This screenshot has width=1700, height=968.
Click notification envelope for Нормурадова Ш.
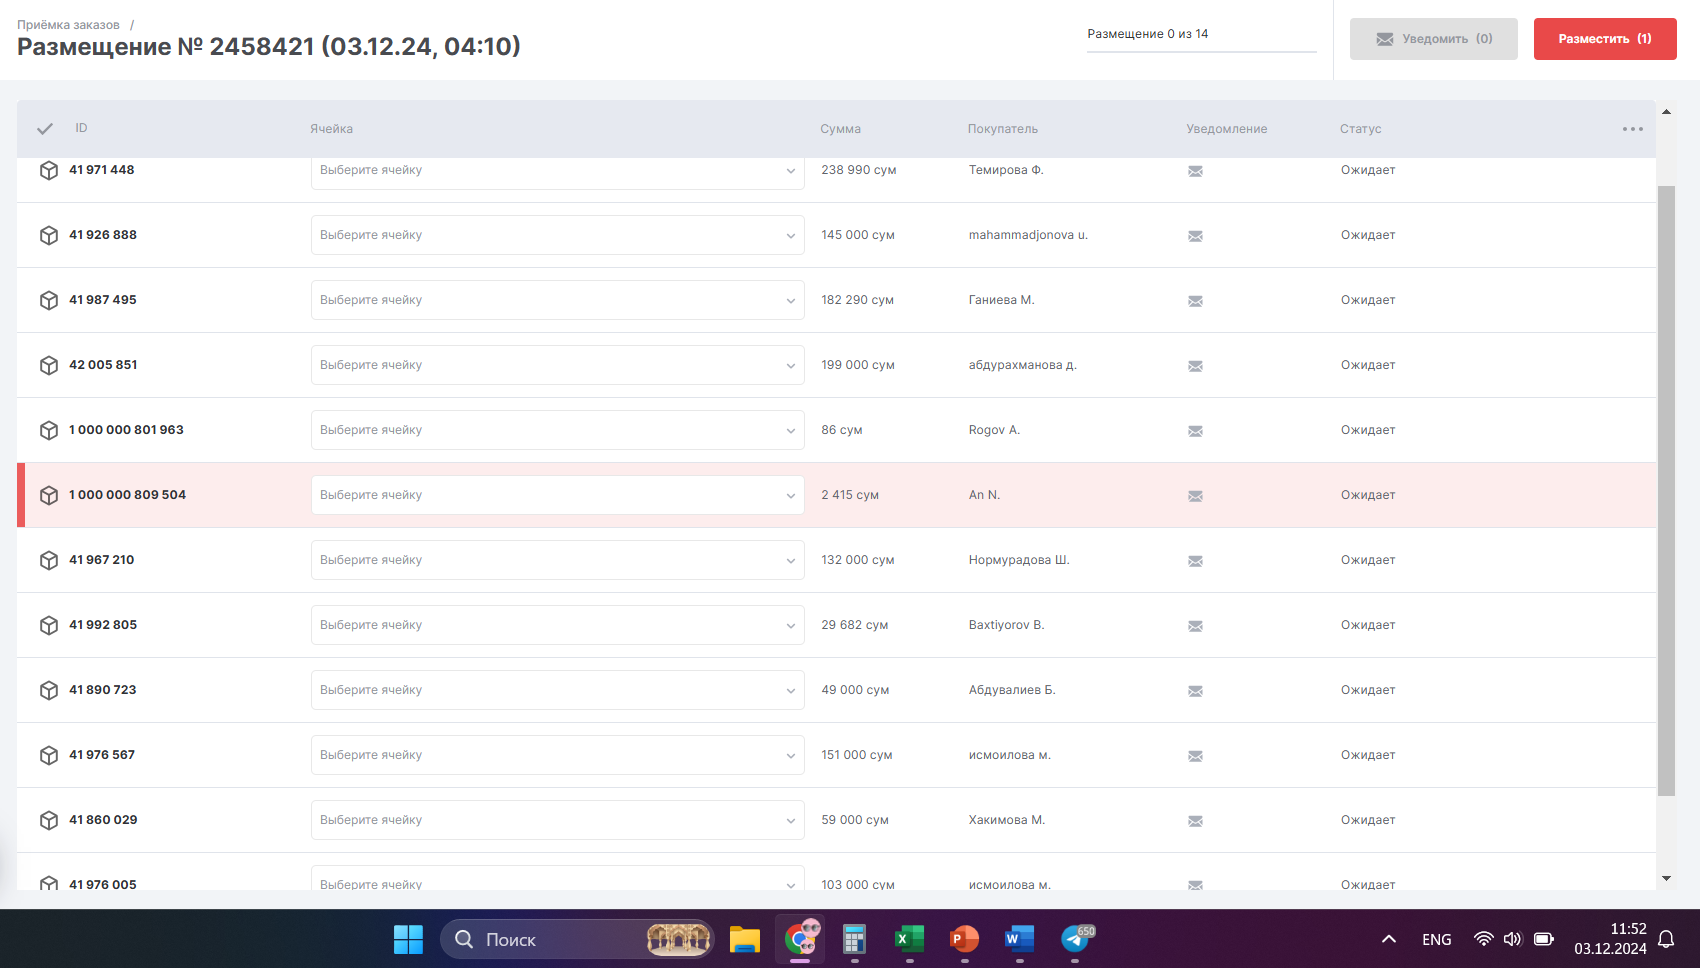tap(1195, 561)
